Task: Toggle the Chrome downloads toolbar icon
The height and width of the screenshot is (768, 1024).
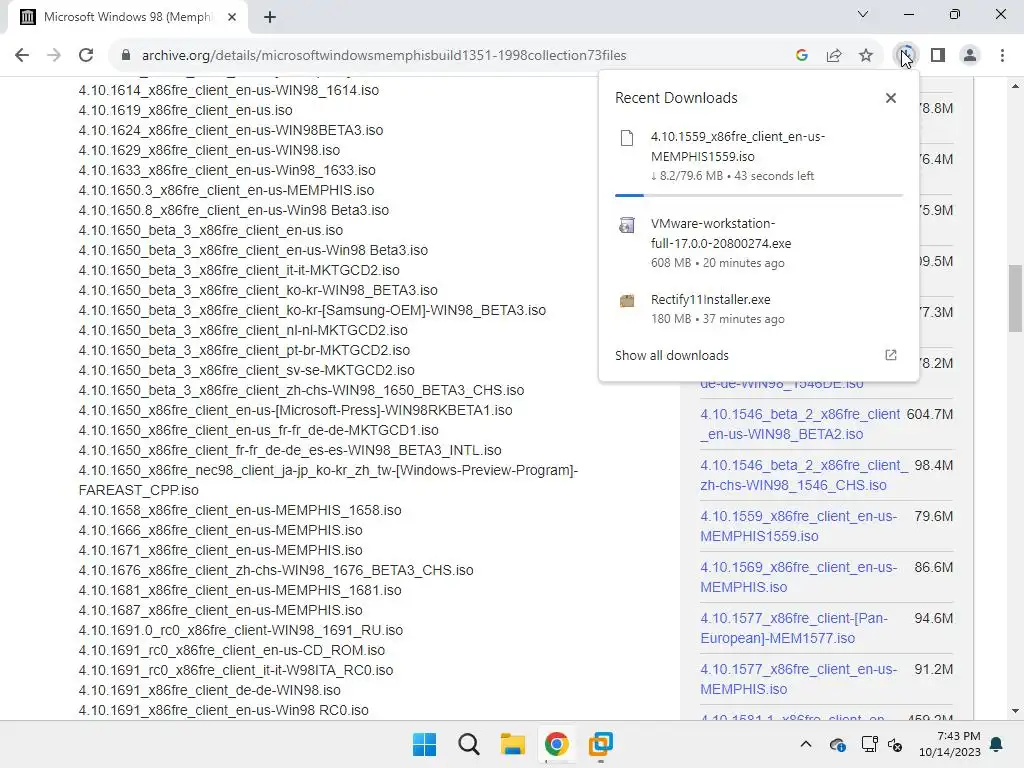Action: (x=906, y=56)
